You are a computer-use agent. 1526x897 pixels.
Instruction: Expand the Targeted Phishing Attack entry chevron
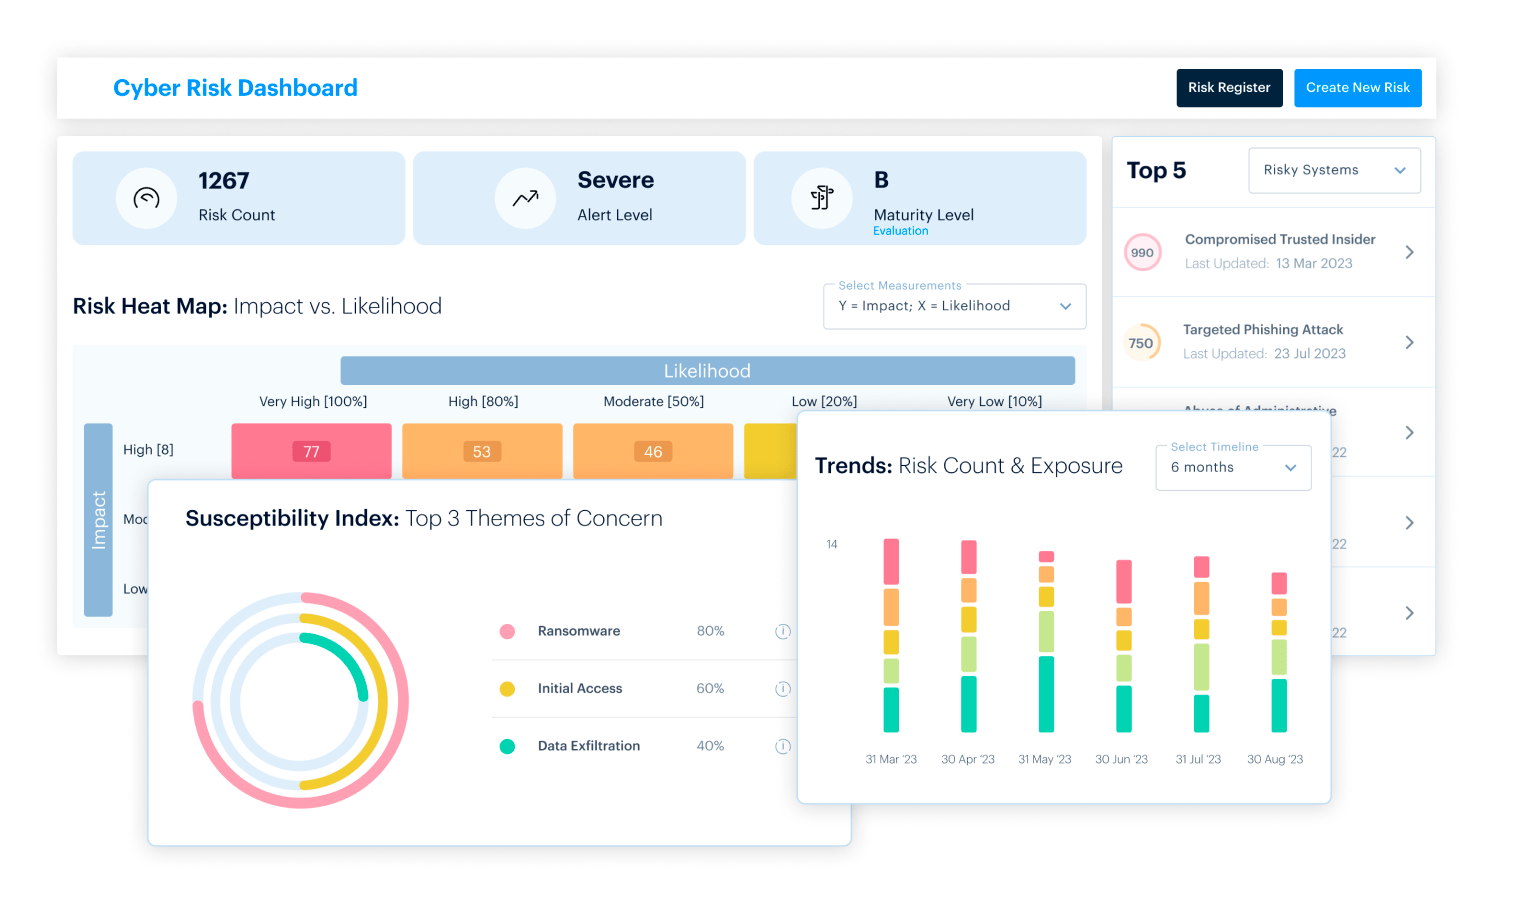point(1409,342)
